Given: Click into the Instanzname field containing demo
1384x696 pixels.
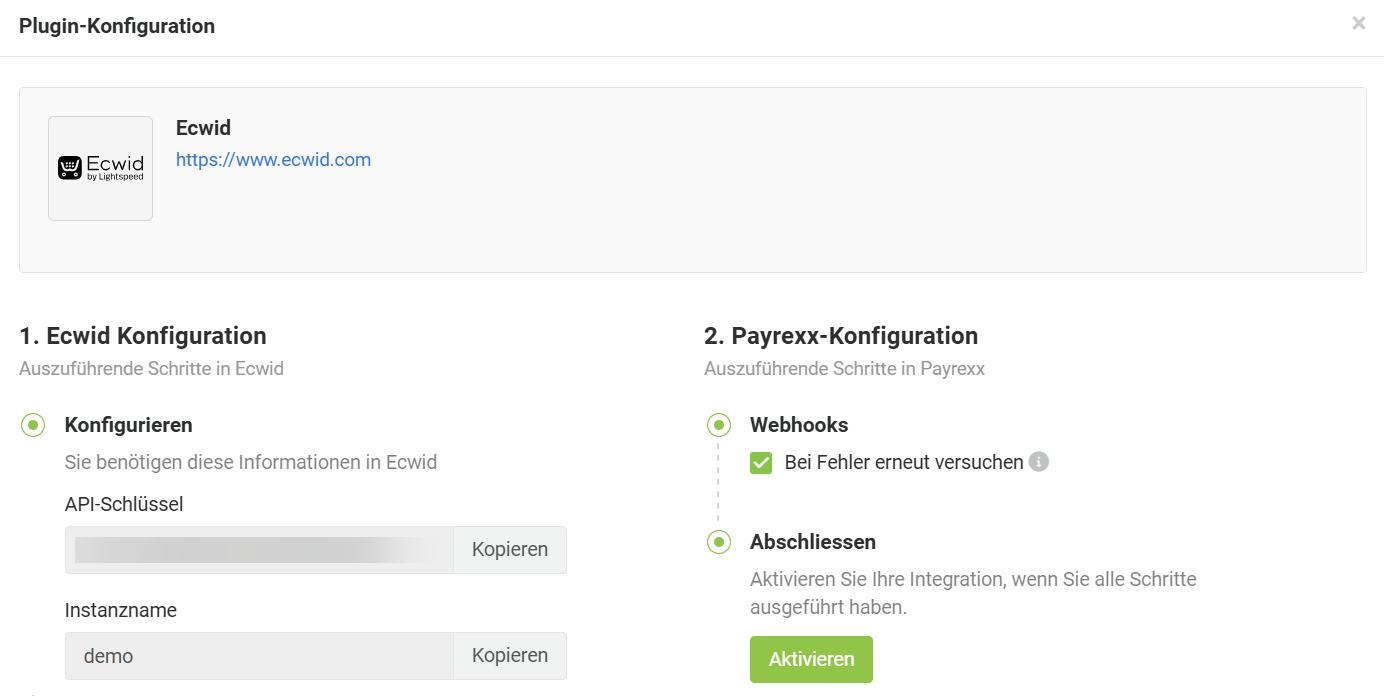Looking at the screenshot, I should tap(260, 656).
